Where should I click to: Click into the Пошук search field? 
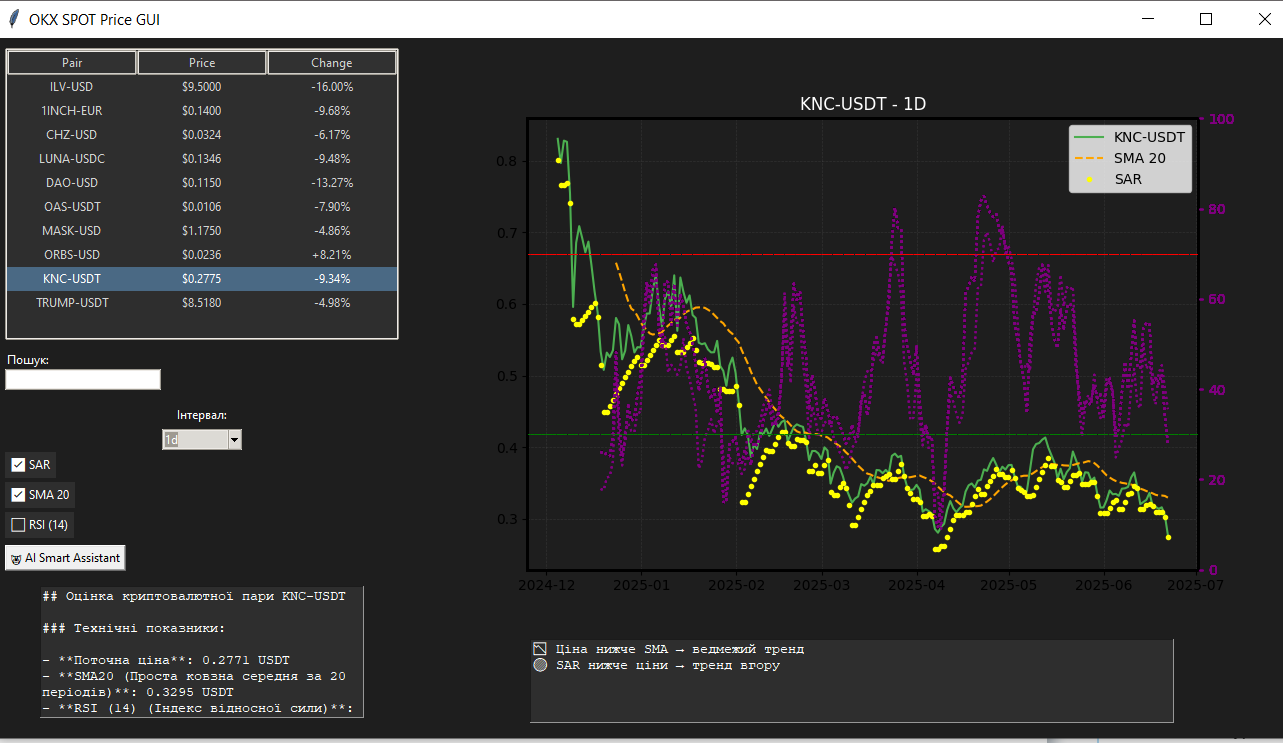point(83,379)
